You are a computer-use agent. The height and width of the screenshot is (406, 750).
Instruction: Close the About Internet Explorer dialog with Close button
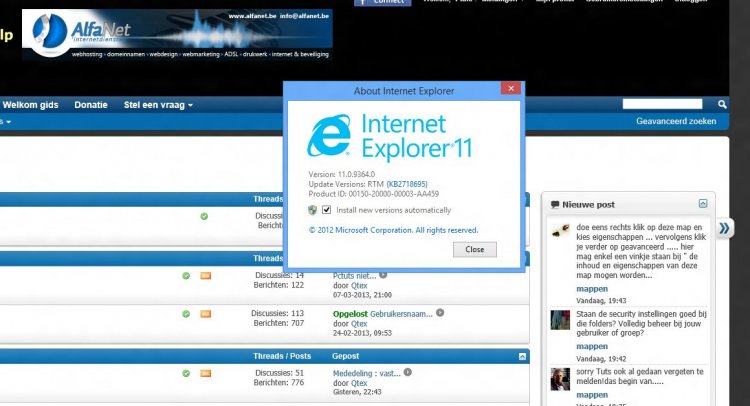pyautogui.click(x=475, y=249)
